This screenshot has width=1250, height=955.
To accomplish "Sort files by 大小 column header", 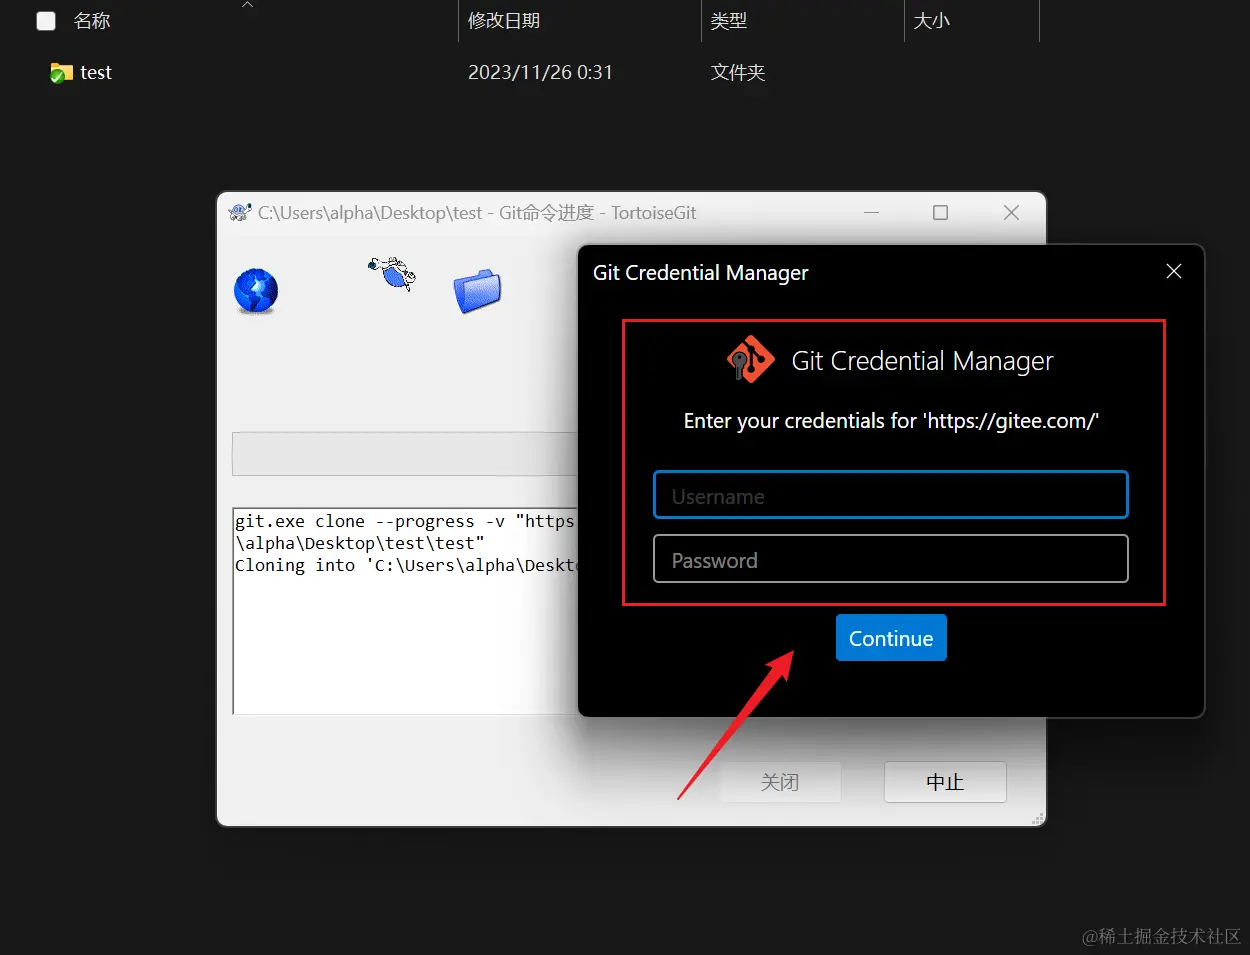I will pyautogui.click(x=931, y=20).
